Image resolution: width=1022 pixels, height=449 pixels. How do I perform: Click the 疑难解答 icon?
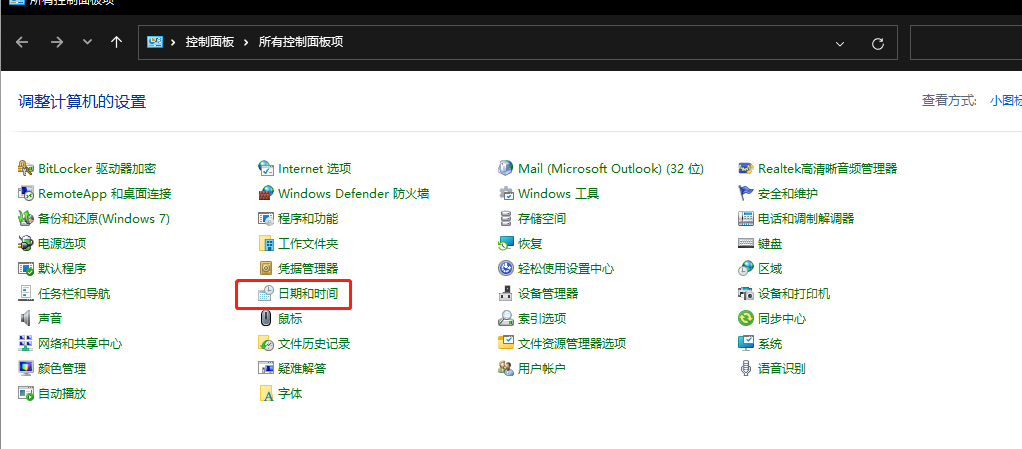[x=266, y=368]
